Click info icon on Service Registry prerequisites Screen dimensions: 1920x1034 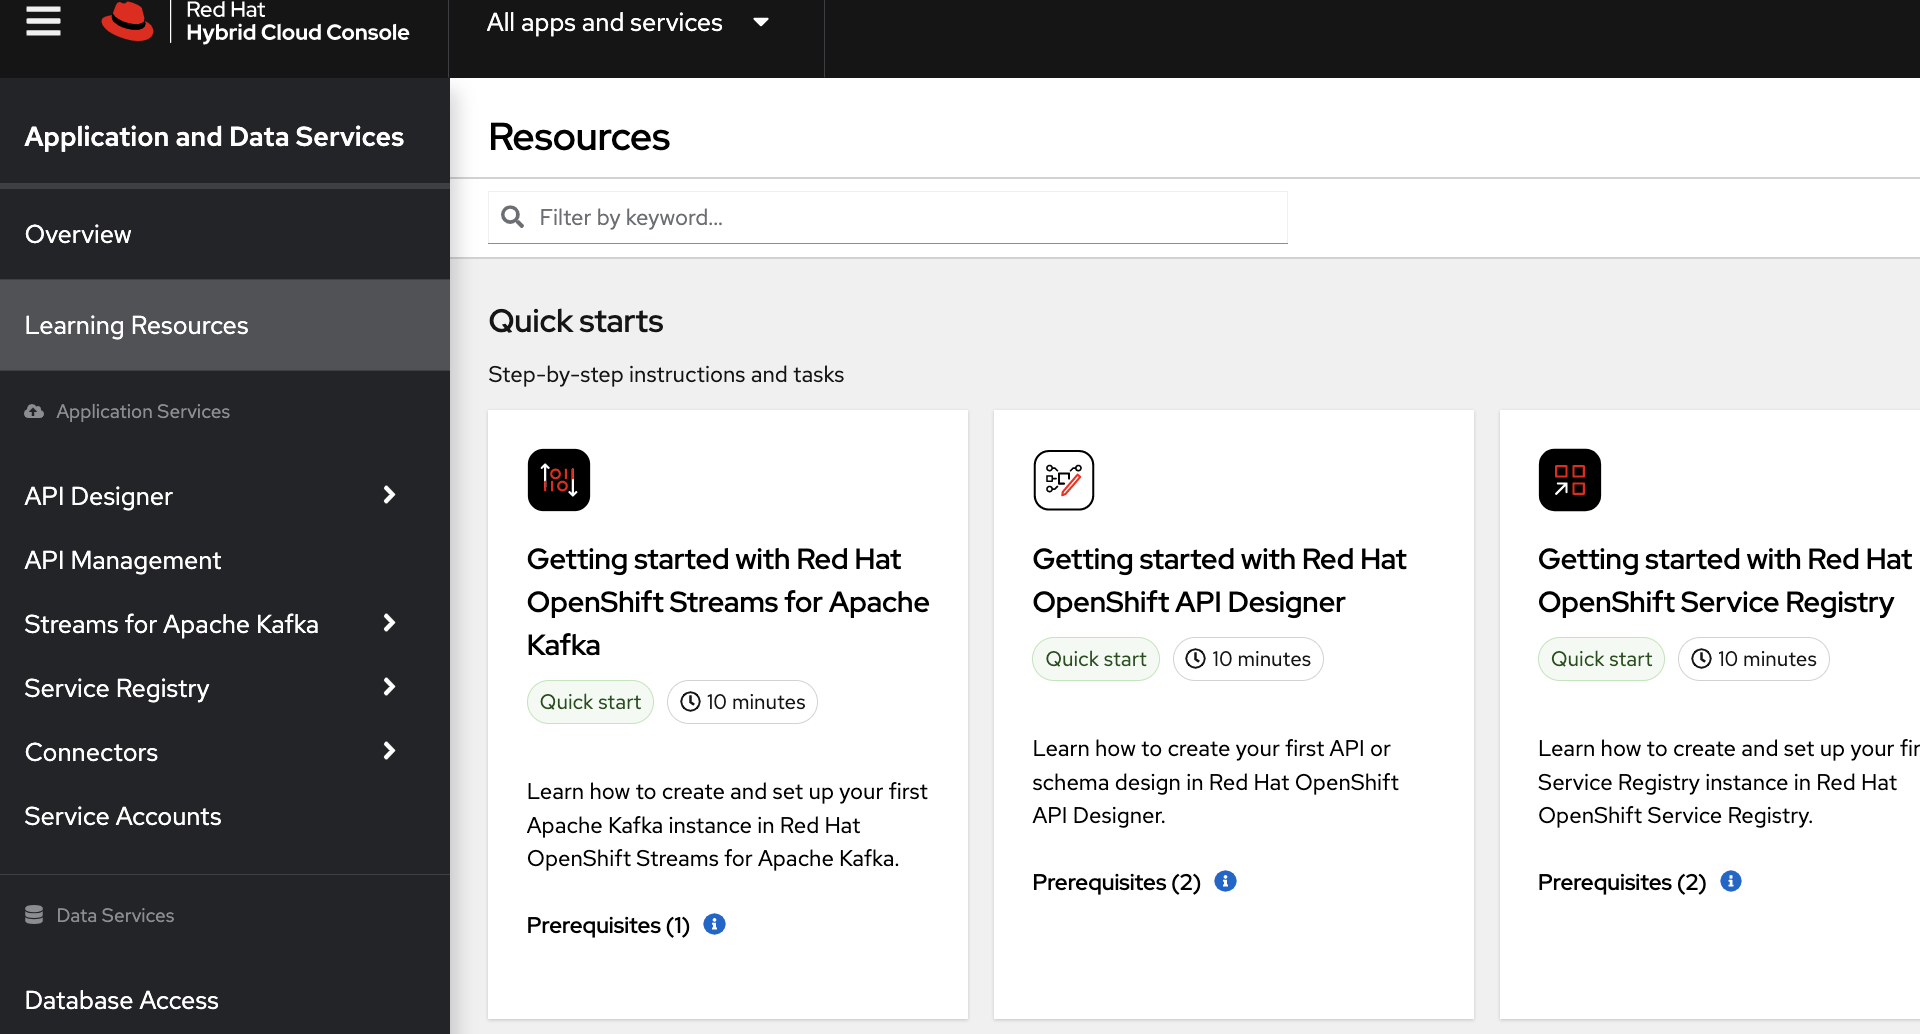1731,881
